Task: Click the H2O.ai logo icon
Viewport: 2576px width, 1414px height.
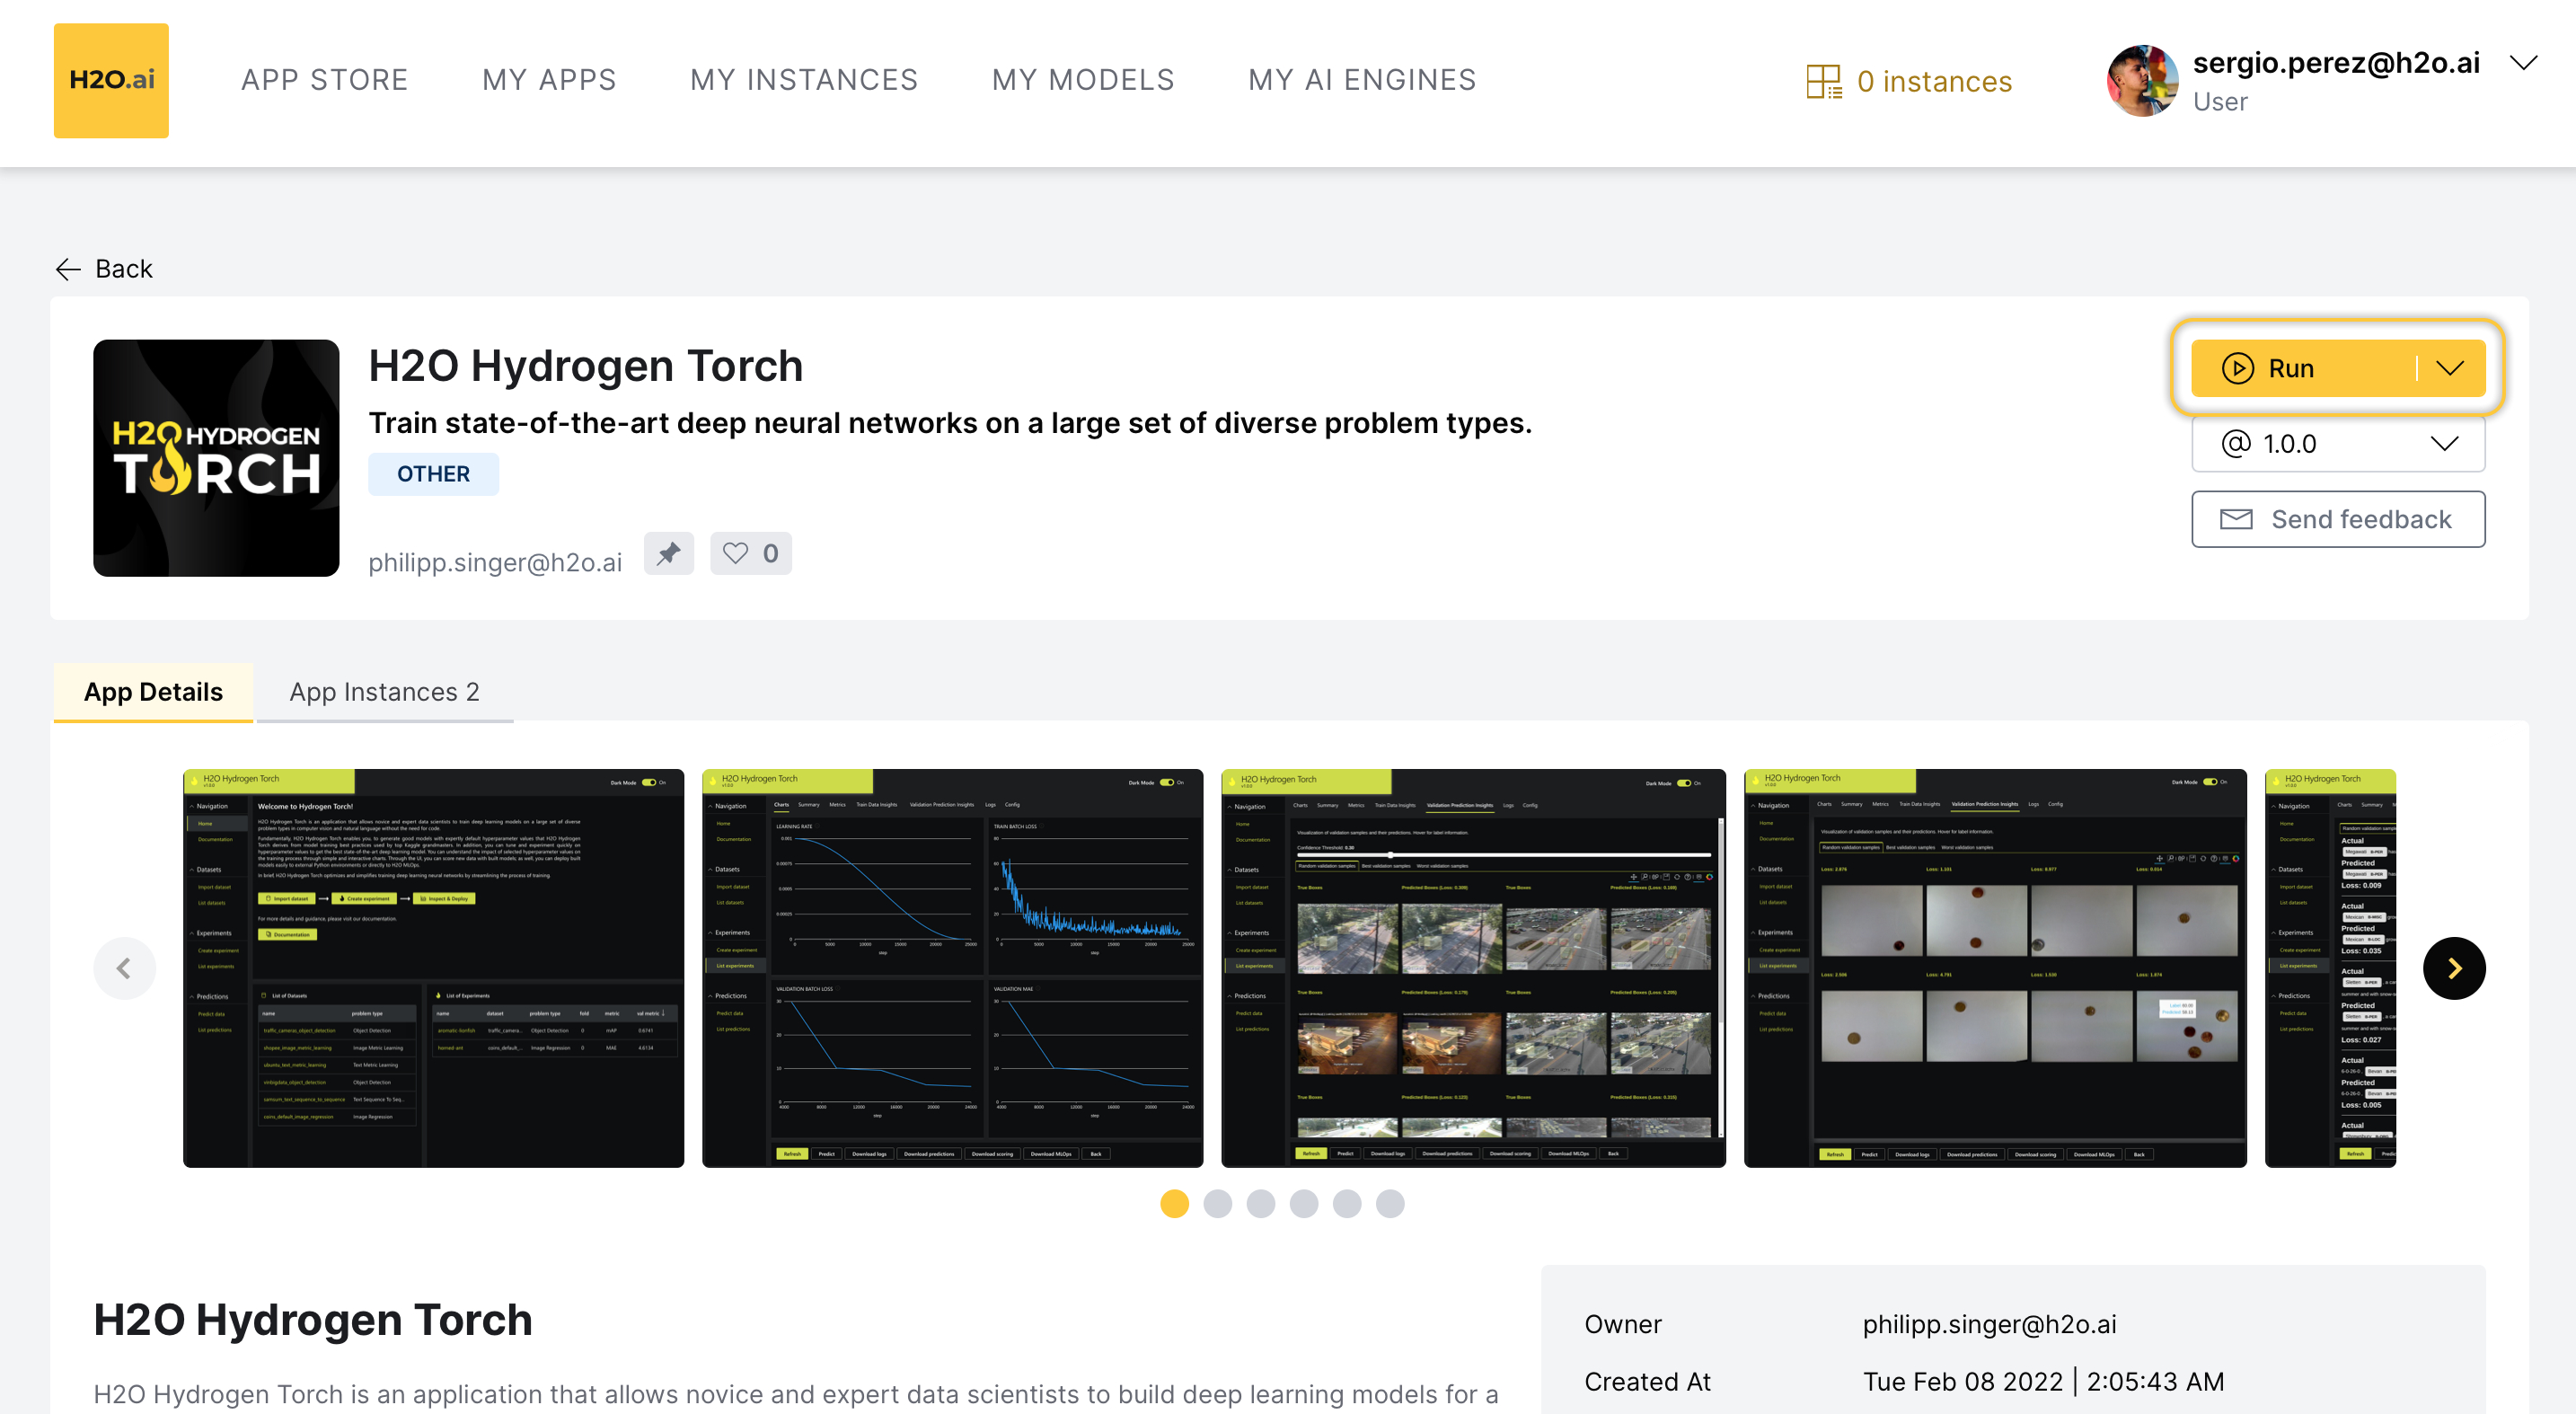Action: [x=111, y=80]
